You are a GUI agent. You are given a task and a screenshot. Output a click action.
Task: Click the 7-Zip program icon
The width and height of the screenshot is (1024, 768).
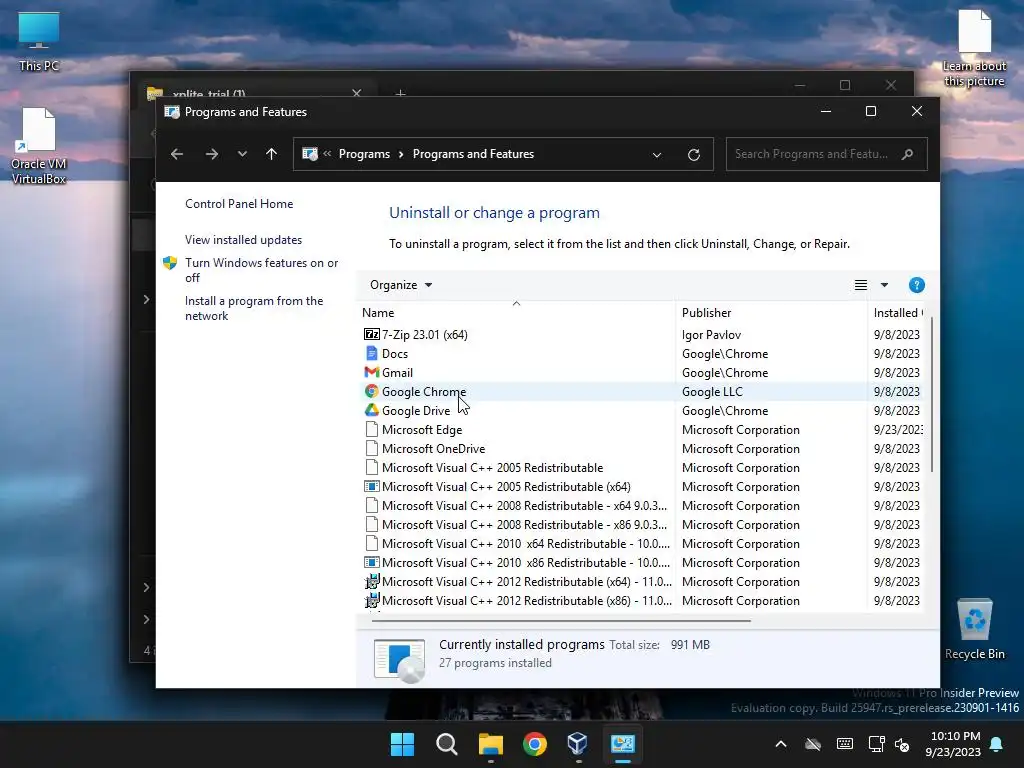click(x=372, y=334)
